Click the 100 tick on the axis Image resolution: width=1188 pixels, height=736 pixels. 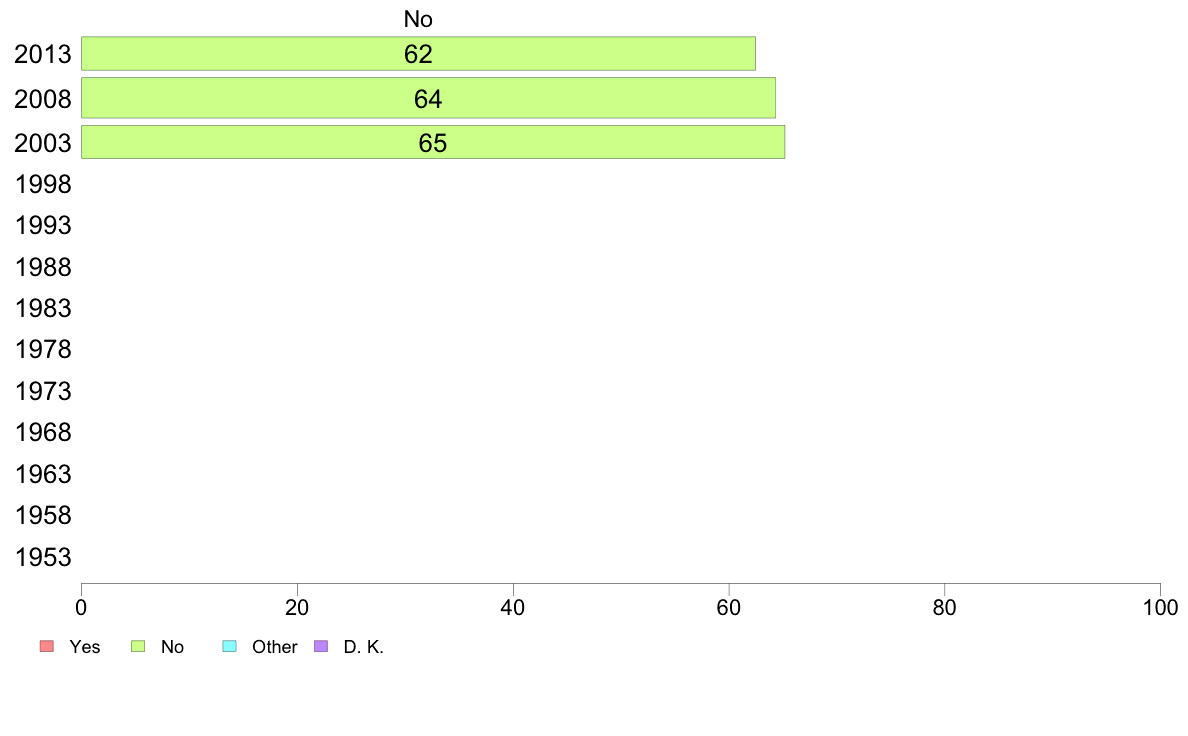(1160, 607)
